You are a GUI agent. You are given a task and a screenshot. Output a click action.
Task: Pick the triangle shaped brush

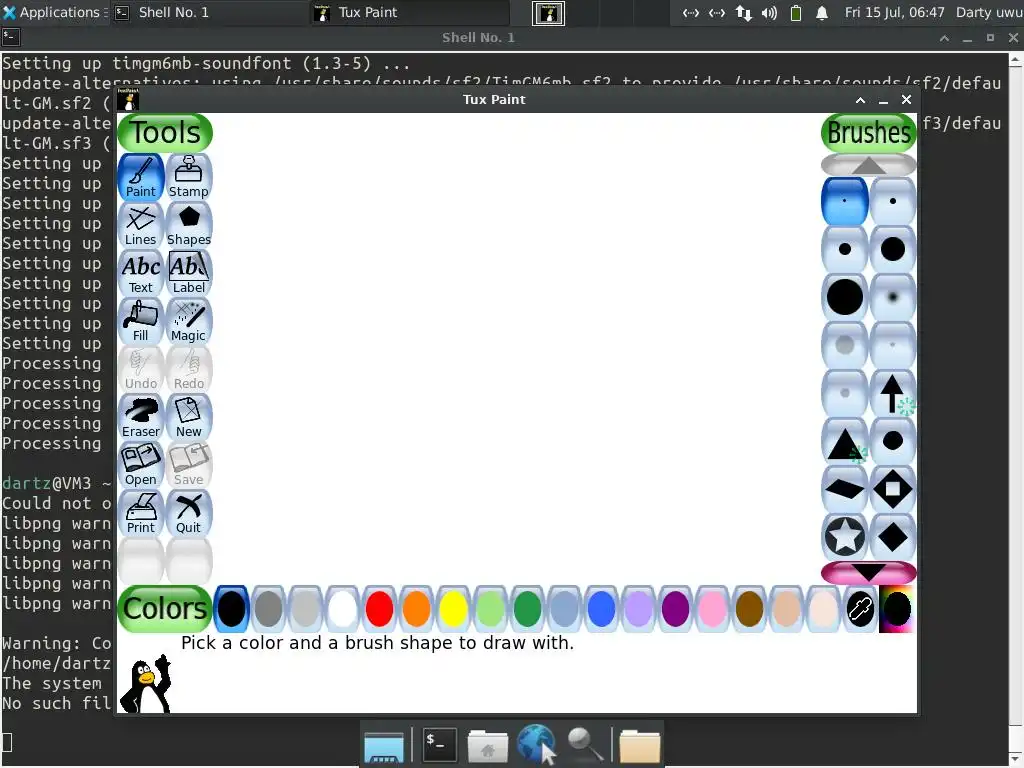coord(844,441)
